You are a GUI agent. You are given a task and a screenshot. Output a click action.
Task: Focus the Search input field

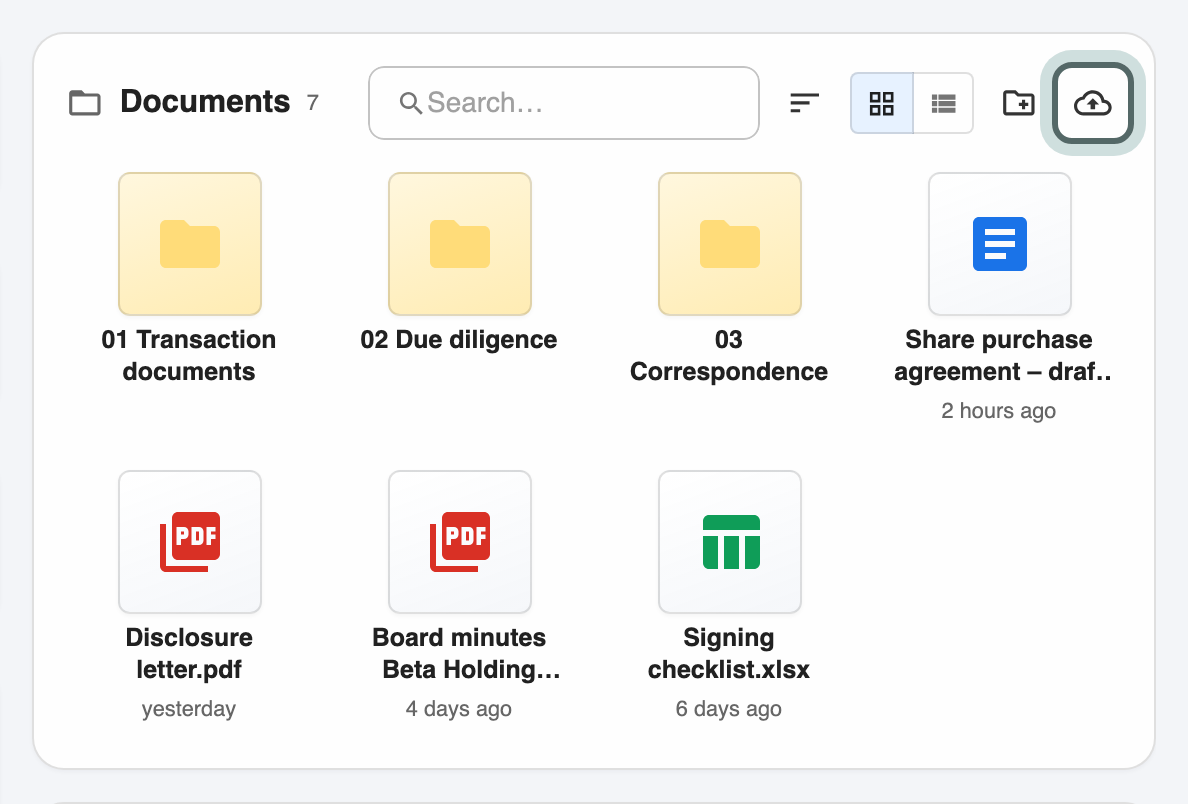564,103
